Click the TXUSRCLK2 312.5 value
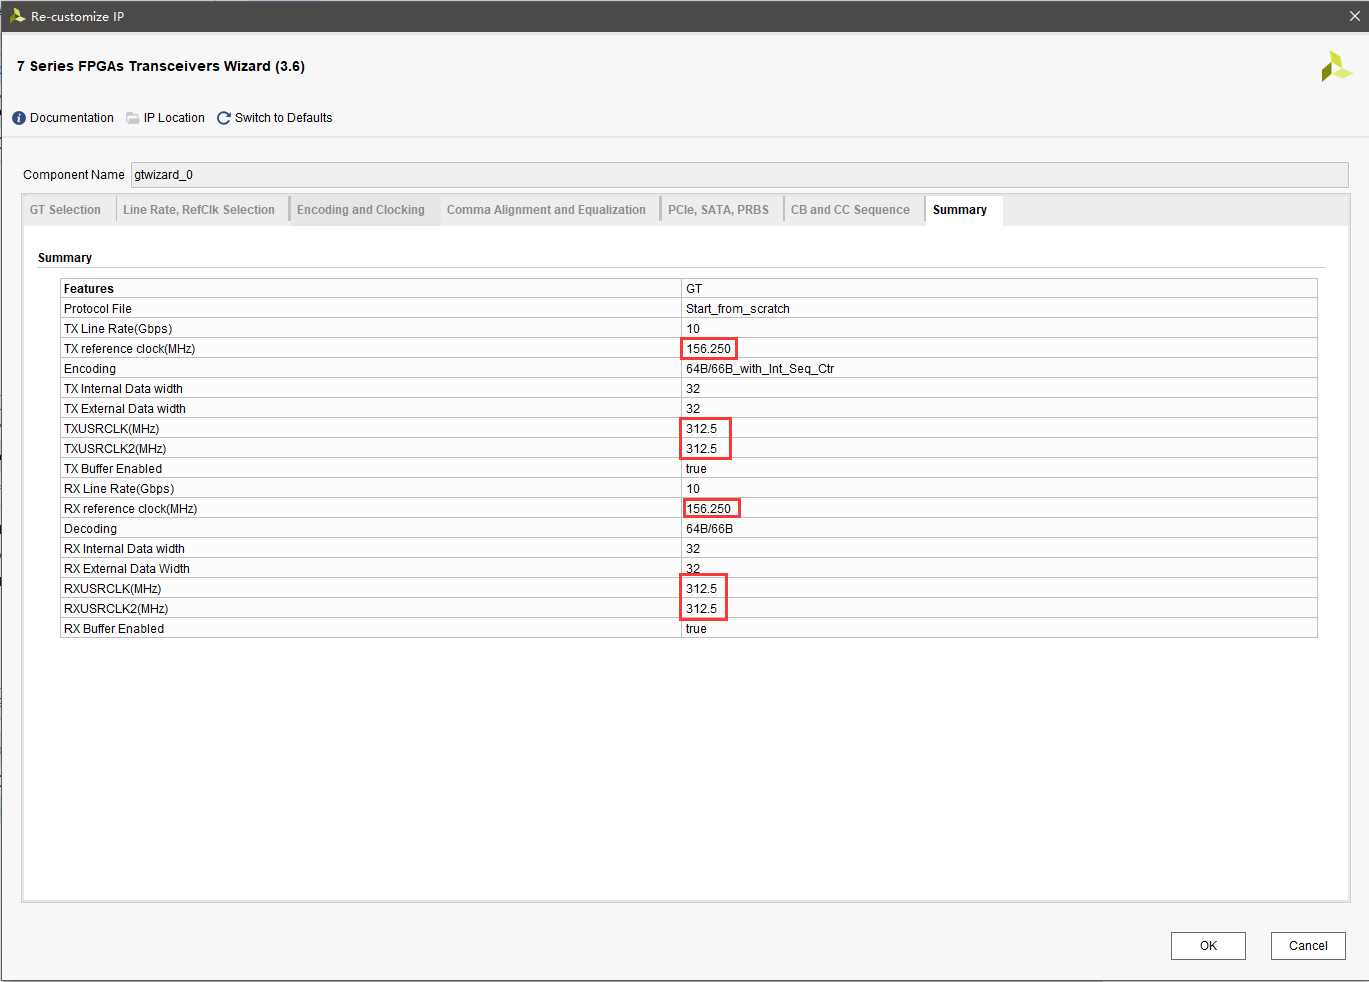1369x982 pixels. pos(701,449)
